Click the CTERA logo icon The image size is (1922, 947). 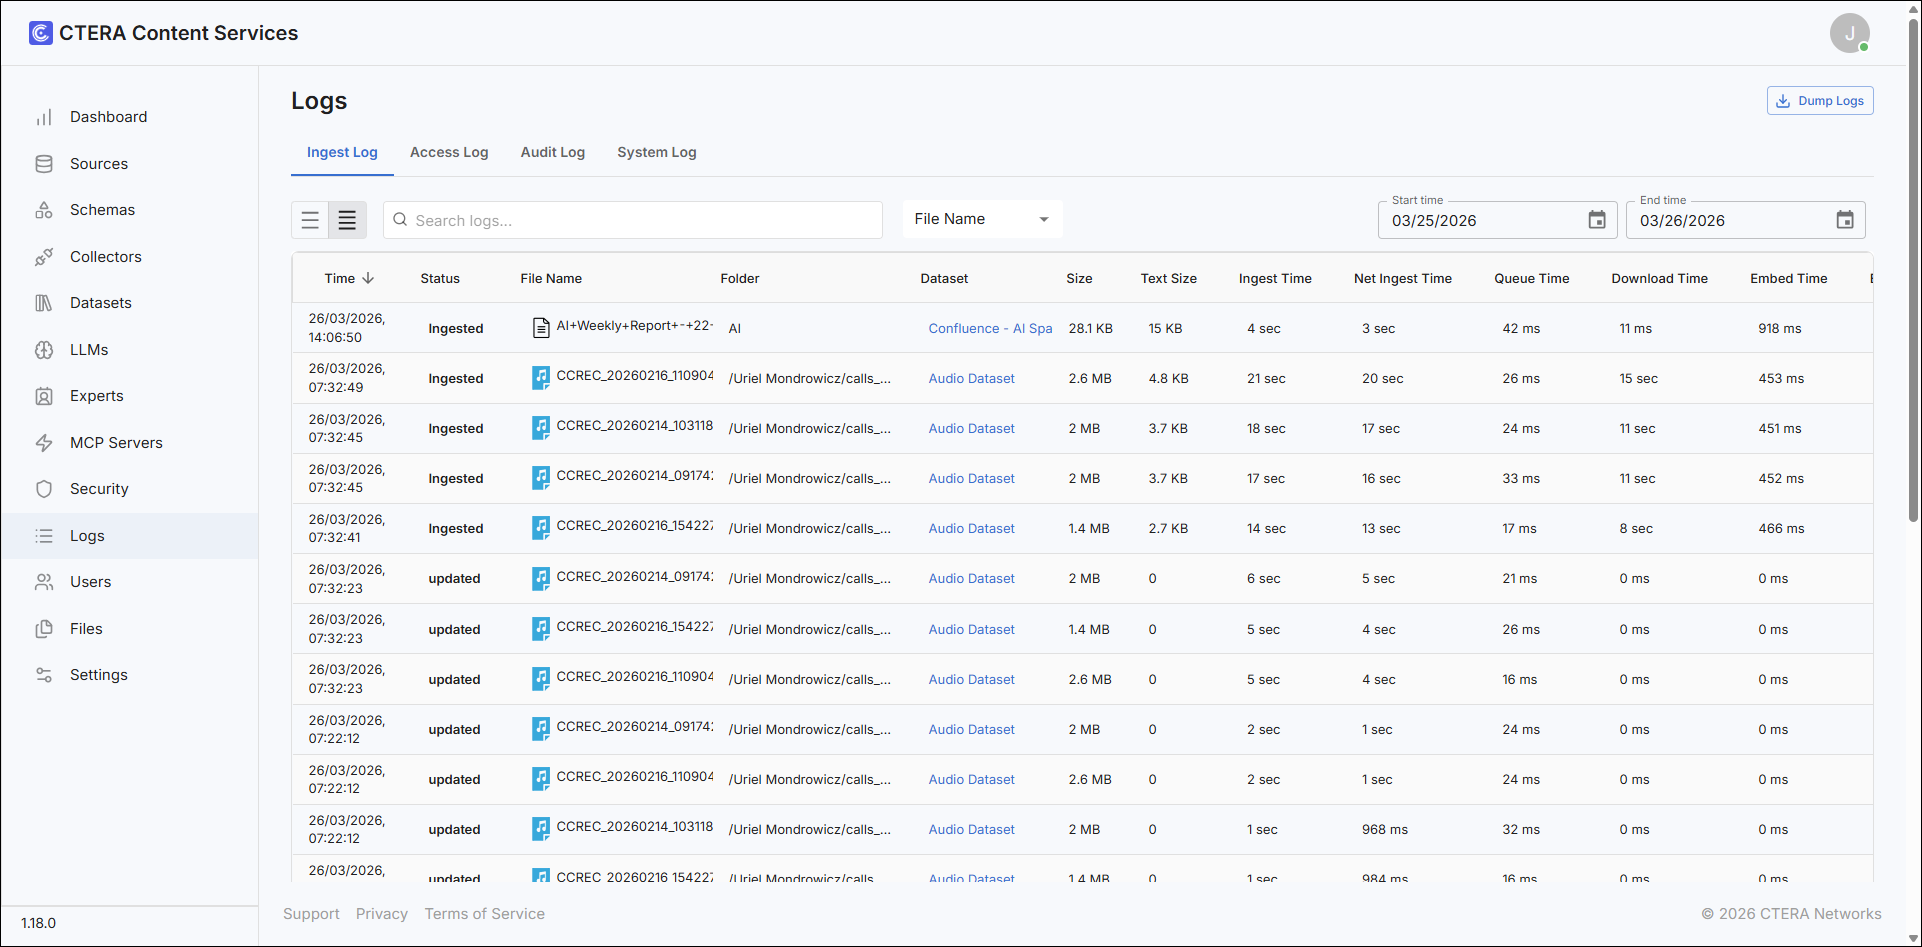[40, 33]
